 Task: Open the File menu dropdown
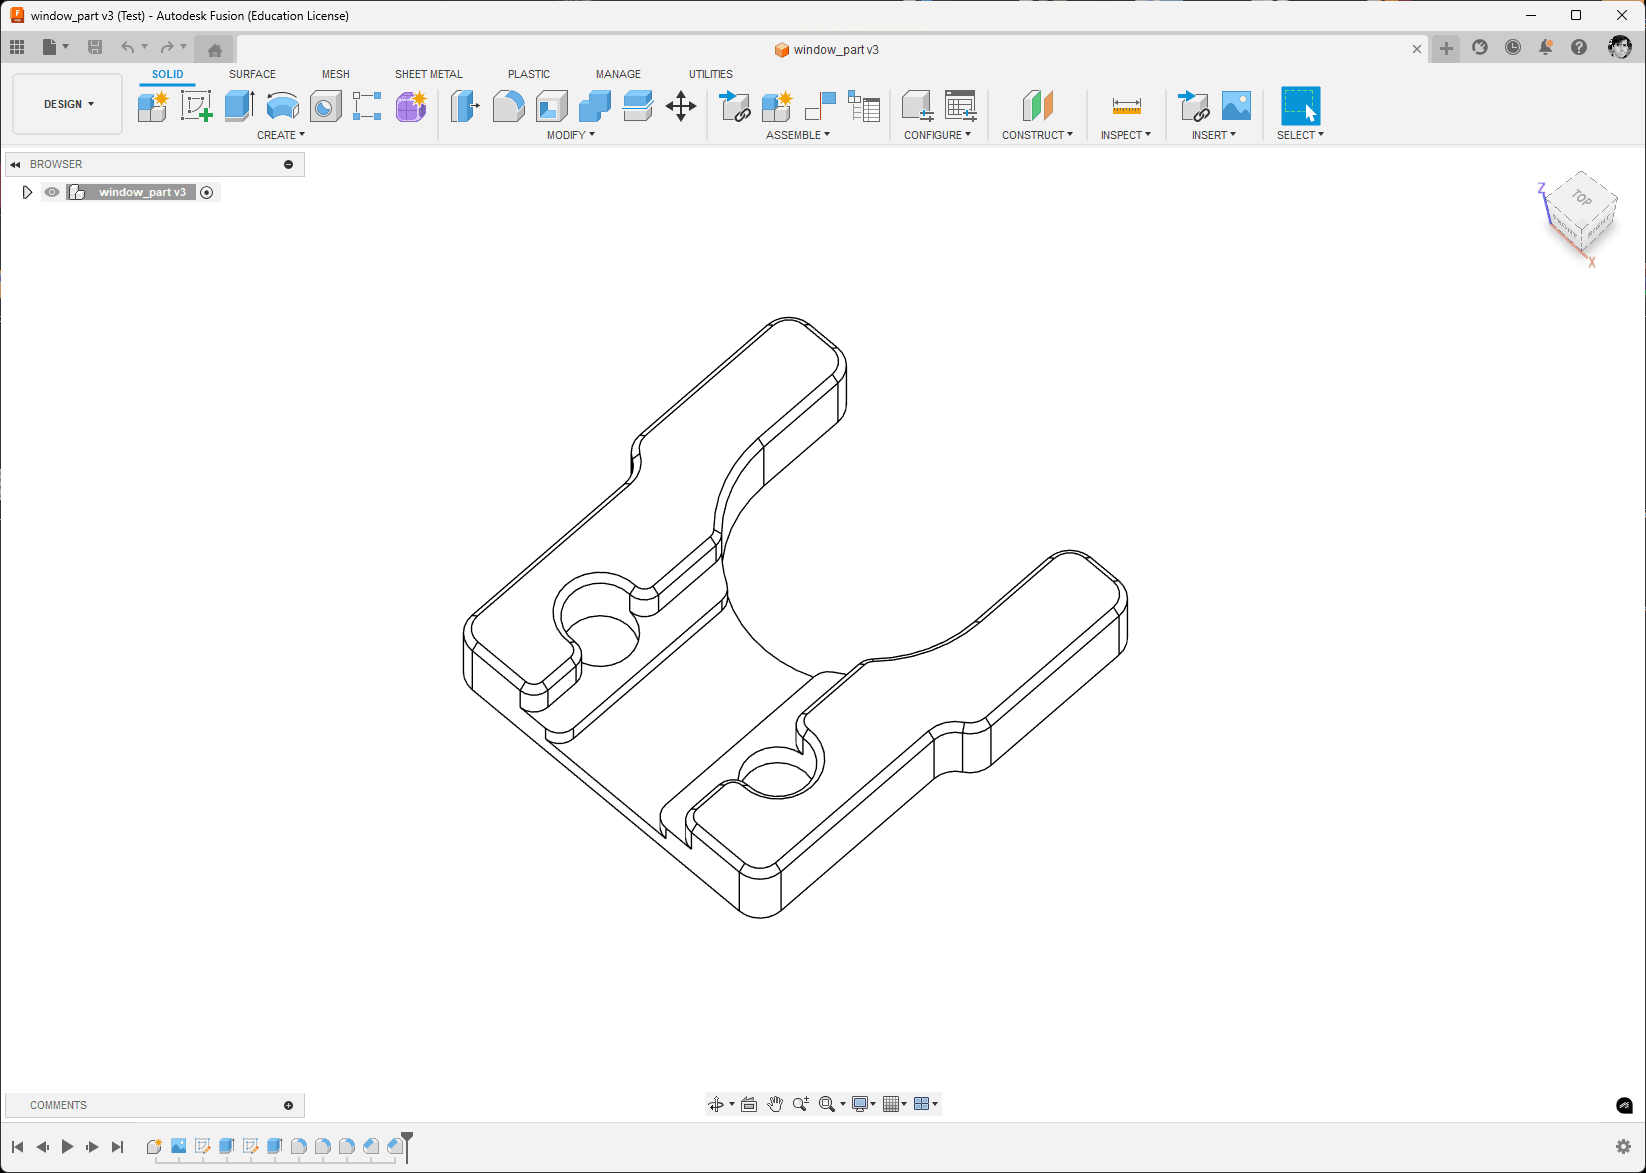[55, 47]
